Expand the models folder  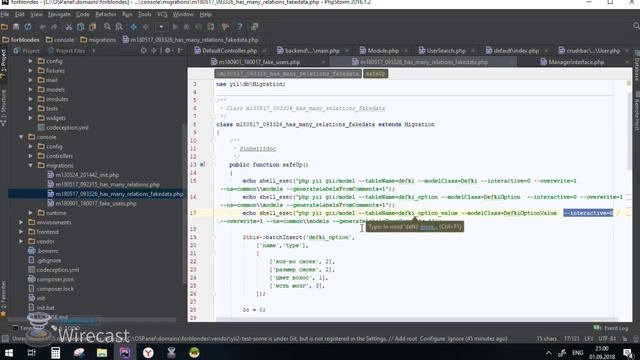coord(31,89)
